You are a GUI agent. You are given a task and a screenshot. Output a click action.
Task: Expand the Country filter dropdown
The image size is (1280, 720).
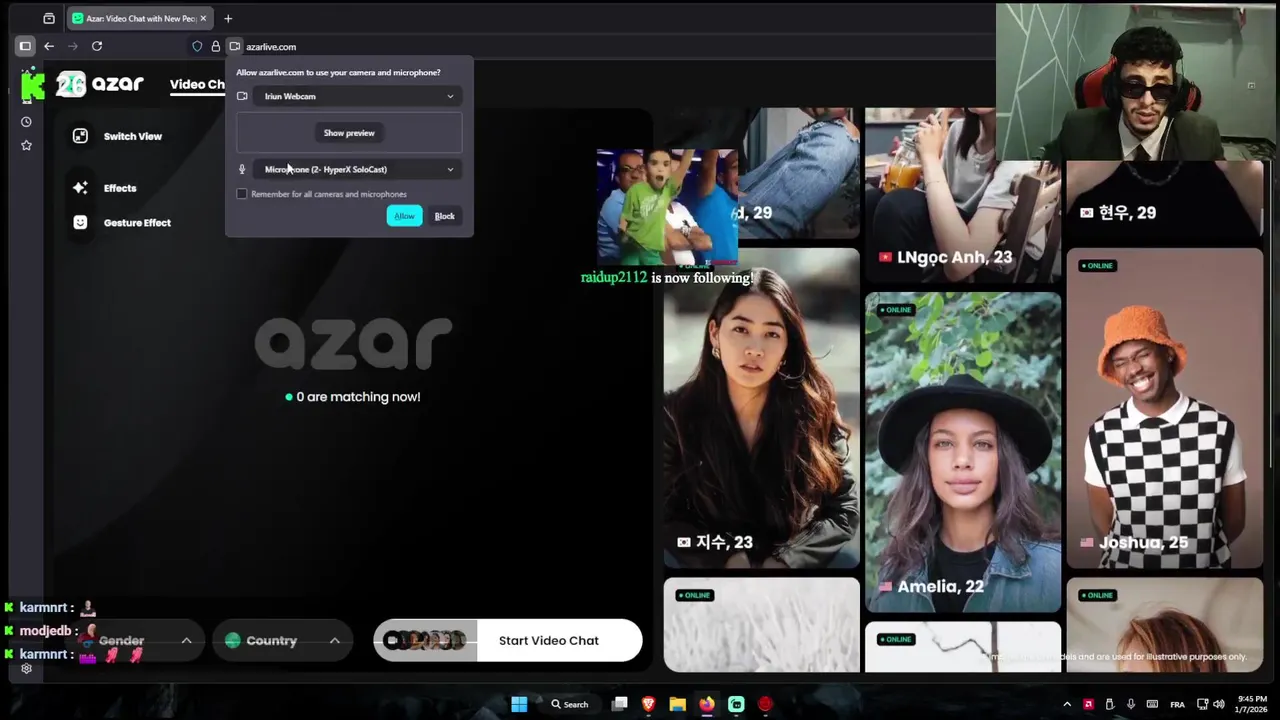(283, 640)
